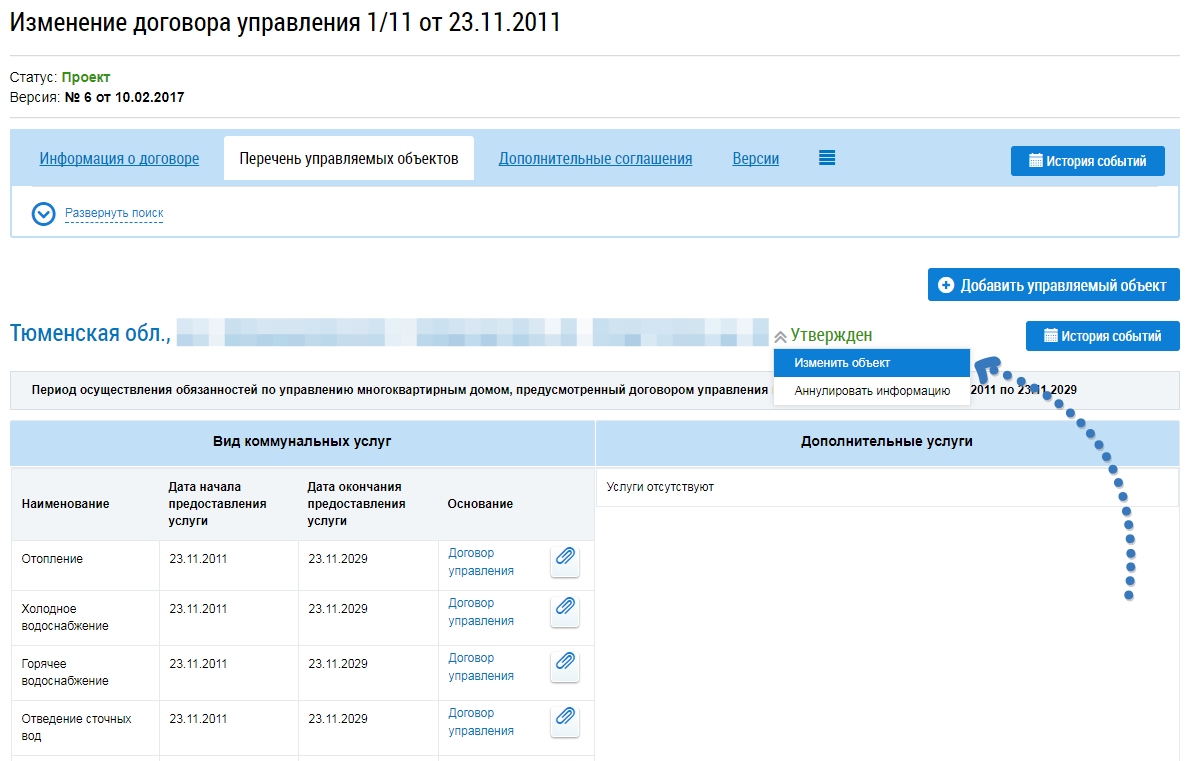Image resolution: width=1189 pixels, height=761 pixels.
Task: Click Добавить управляемый объект button
Action: pyautogui.click(x=1053, y=285)
